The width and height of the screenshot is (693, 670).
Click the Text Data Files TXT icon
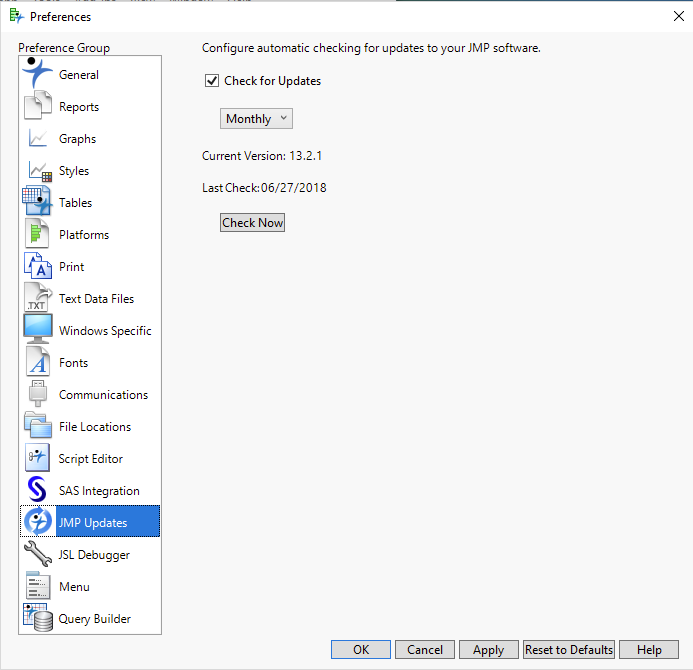38,297
